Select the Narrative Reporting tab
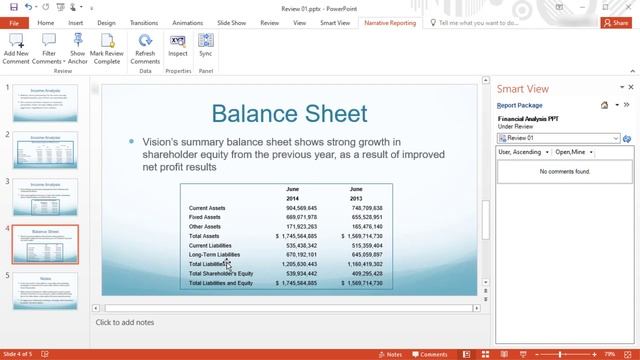This screenshot has height=360, width=640. coord(390,23)
